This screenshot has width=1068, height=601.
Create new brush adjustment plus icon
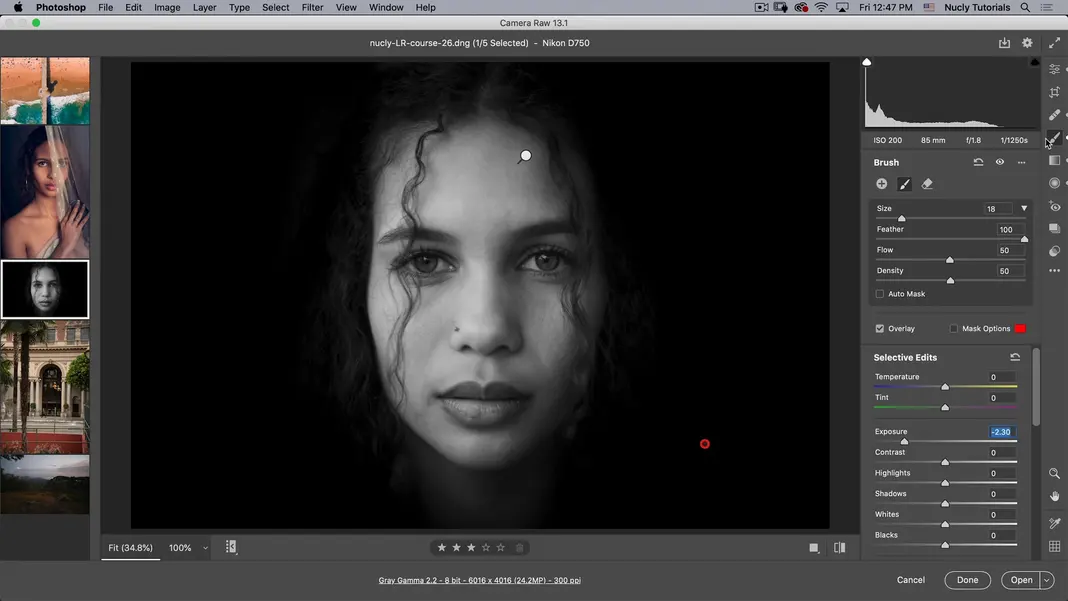(x=881, y=184)
